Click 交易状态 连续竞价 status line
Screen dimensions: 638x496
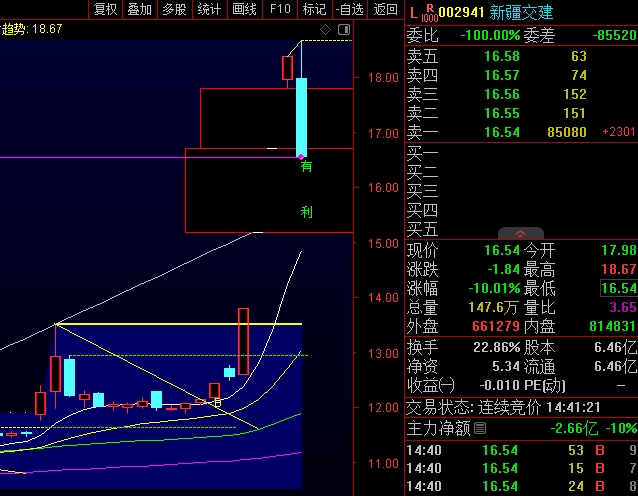(503, 407)
